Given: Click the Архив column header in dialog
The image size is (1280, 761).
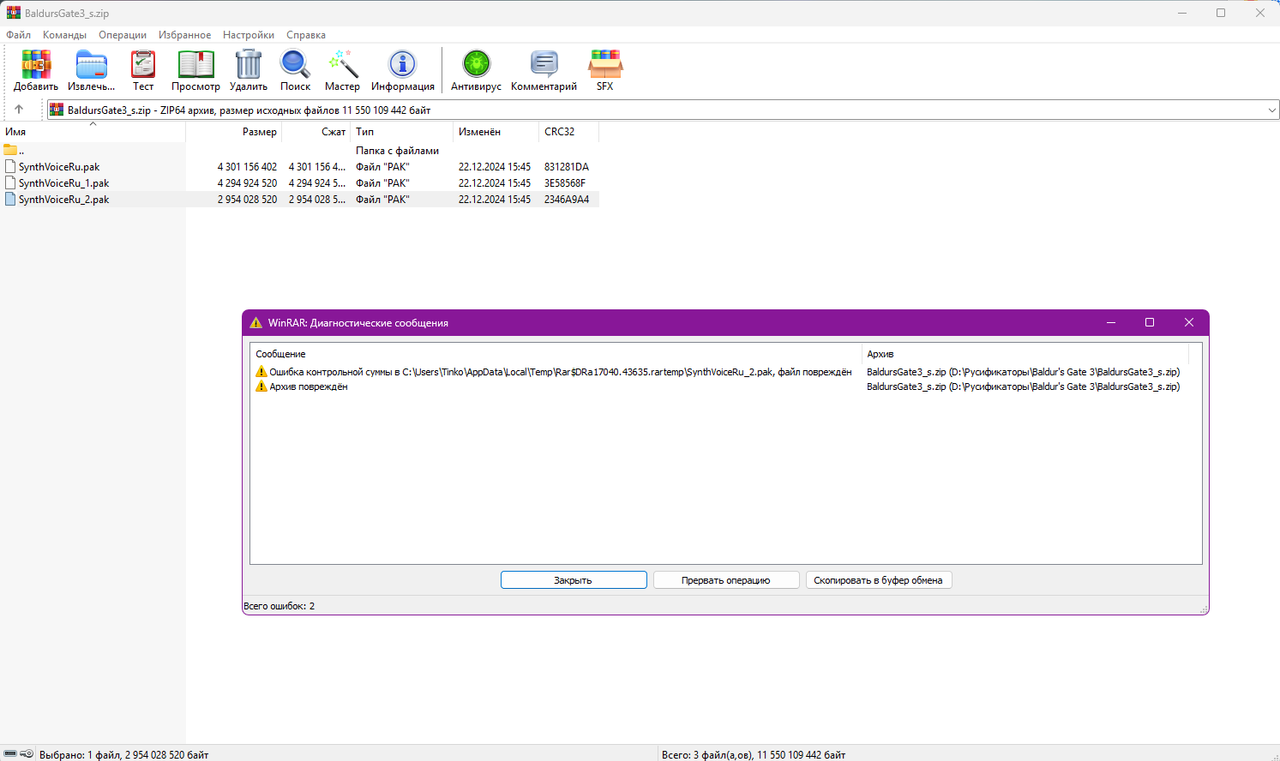Looking at the screenshot, I should click(1026, 354).
